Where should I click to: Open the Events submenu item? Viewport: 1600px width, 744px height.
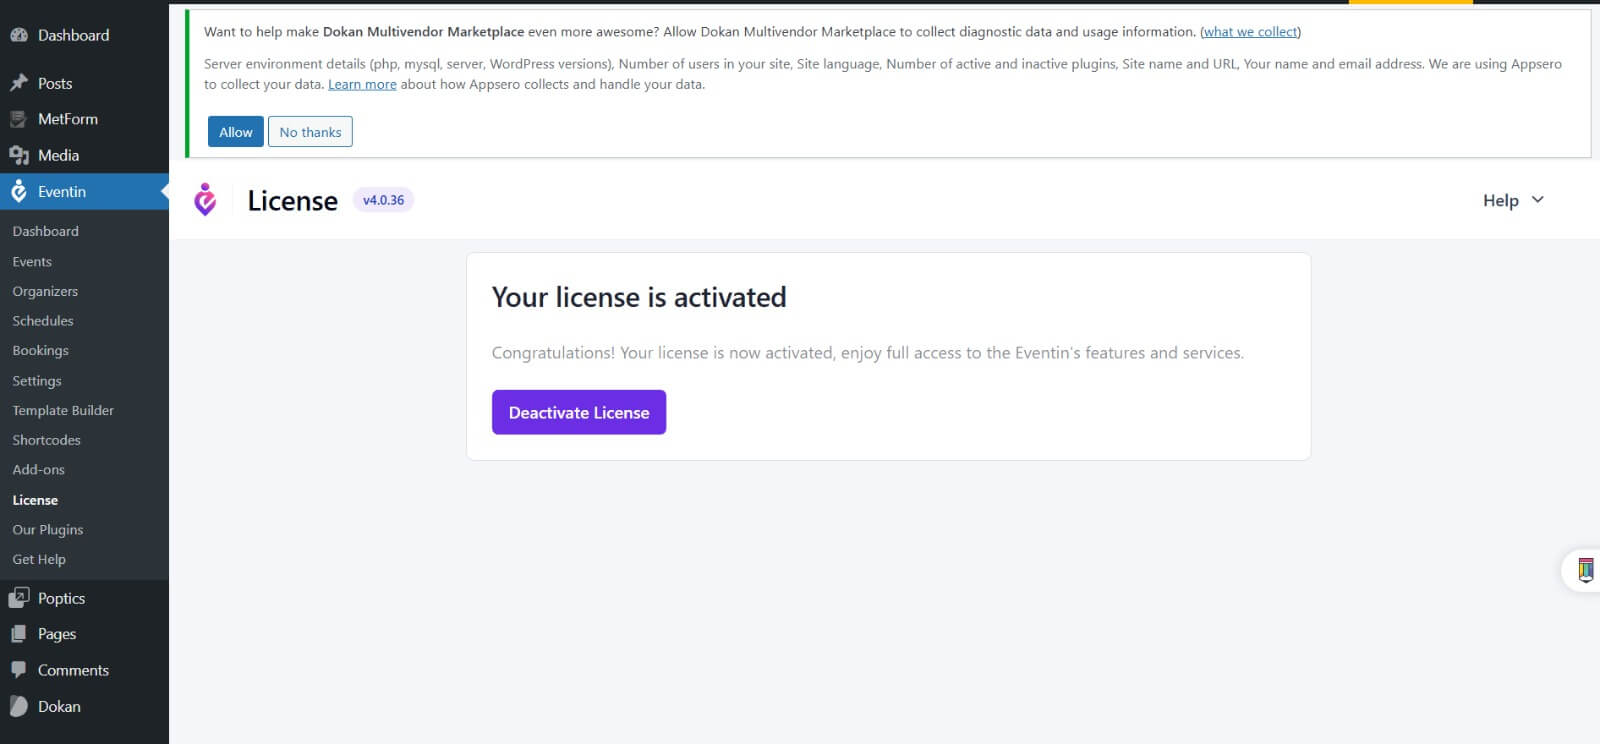click(x=32, y=261)
